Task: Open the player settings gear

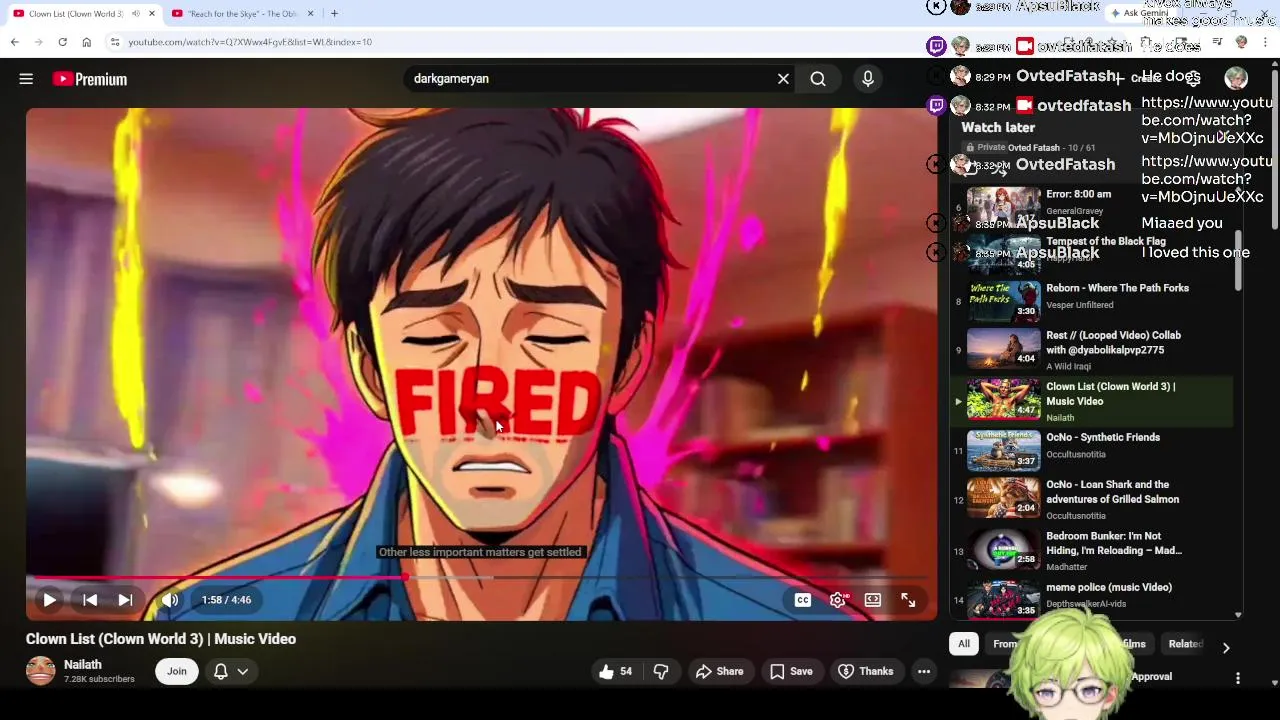Action: tap(838, 600)
